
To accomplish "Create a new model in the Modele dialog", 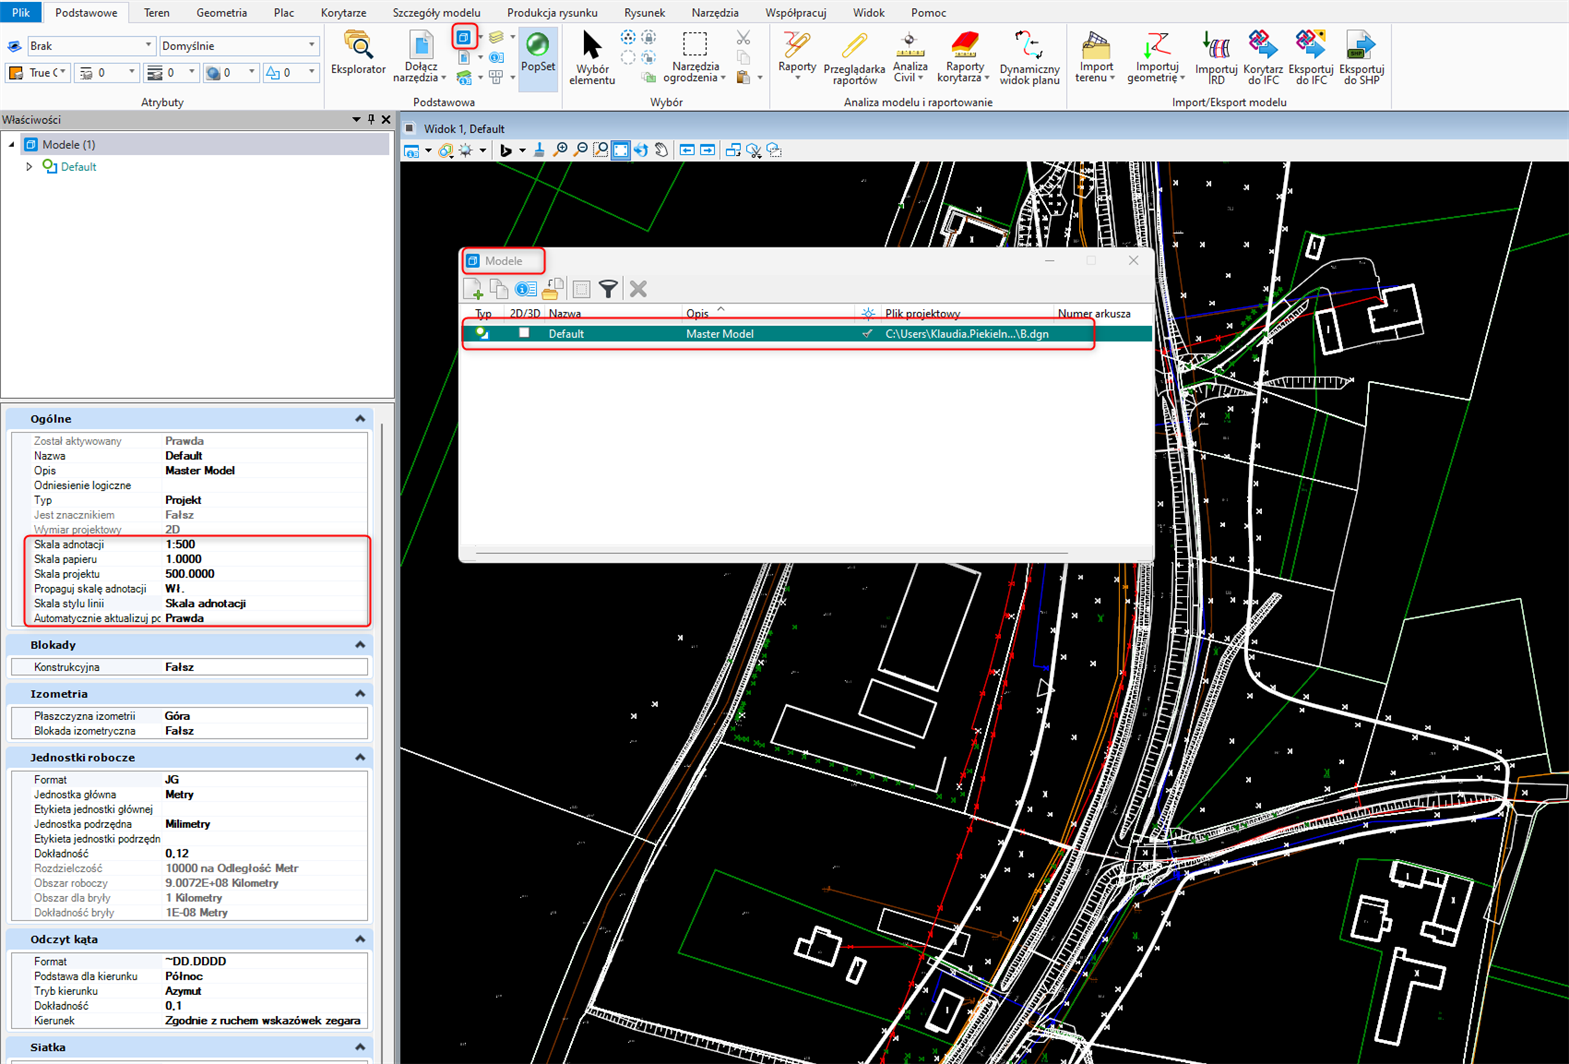I will click(x=474, y=289).
